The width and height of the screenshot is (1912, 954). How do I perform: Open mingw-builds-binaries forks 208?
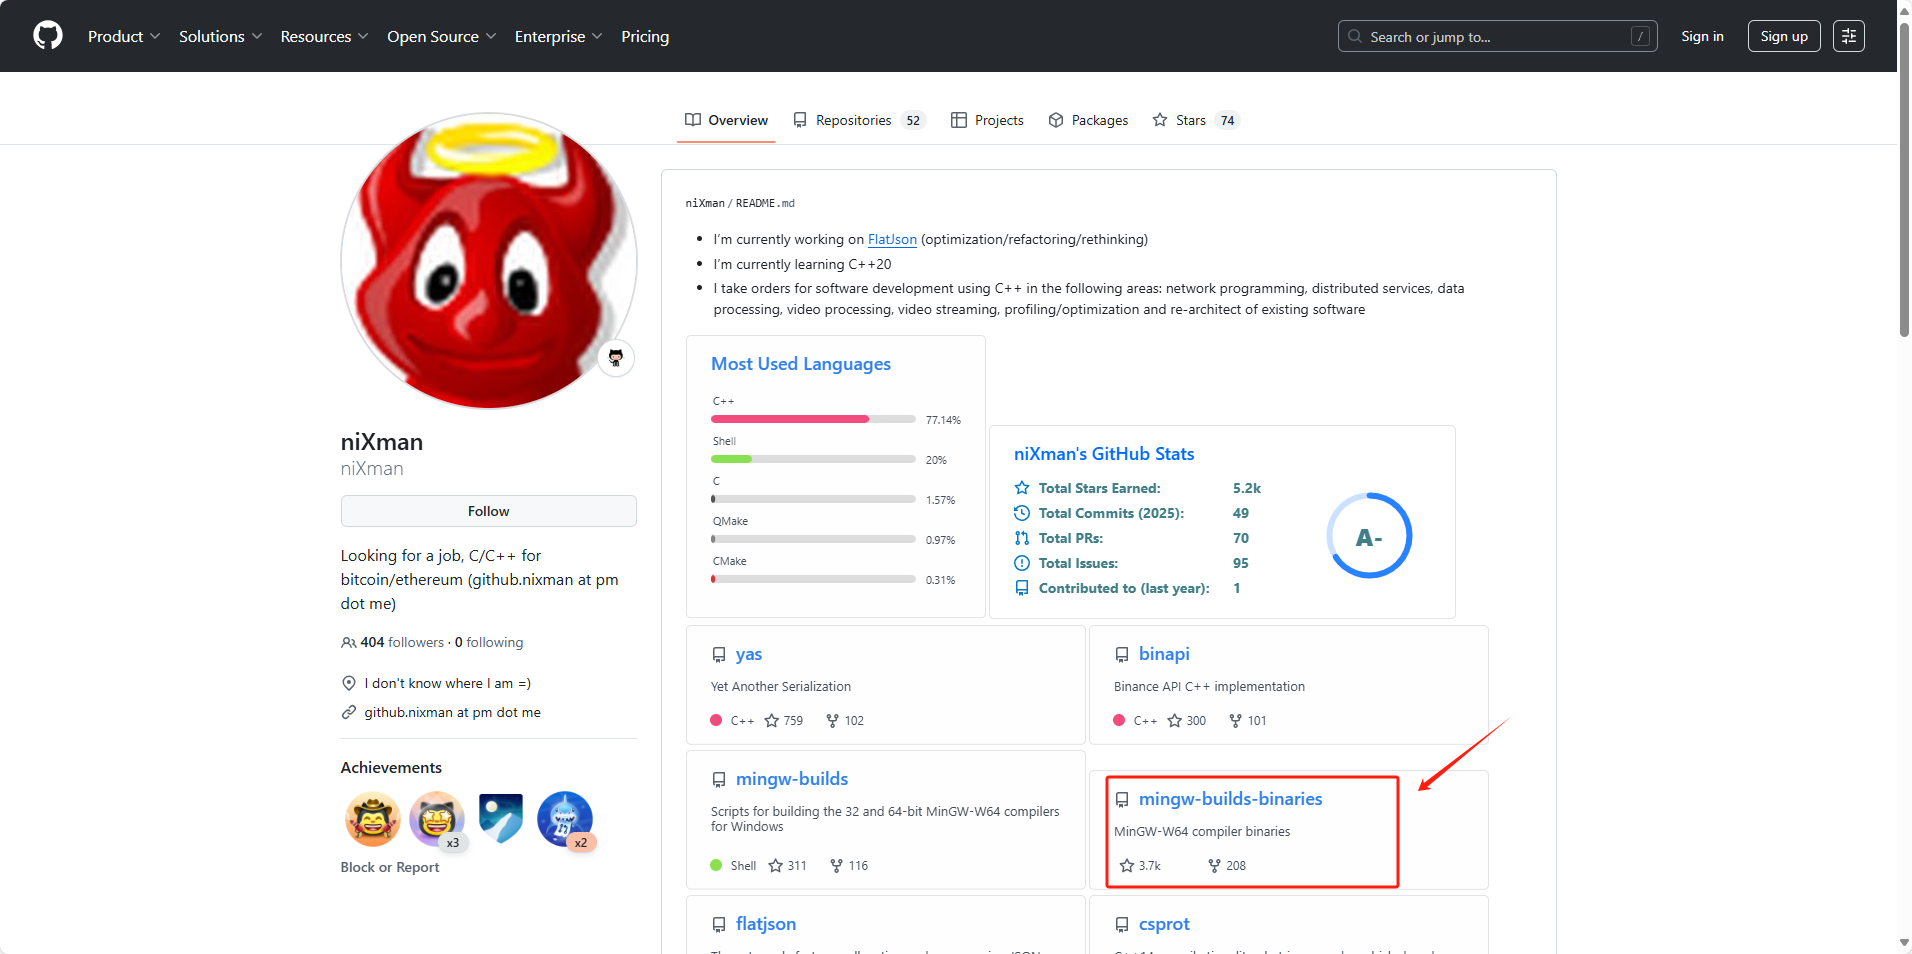pos(1227,865)
